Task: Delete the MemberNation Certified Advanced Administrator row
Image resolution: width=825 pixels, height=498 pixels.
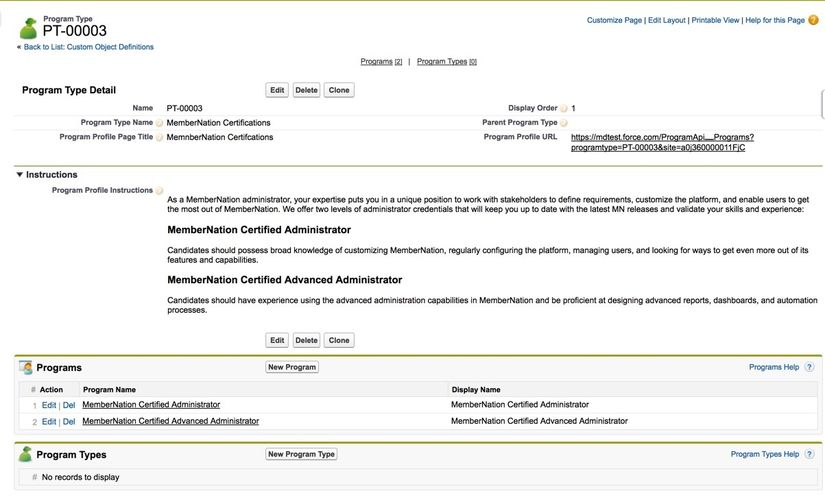Action: pyautogui.click(x=69, y=422)
